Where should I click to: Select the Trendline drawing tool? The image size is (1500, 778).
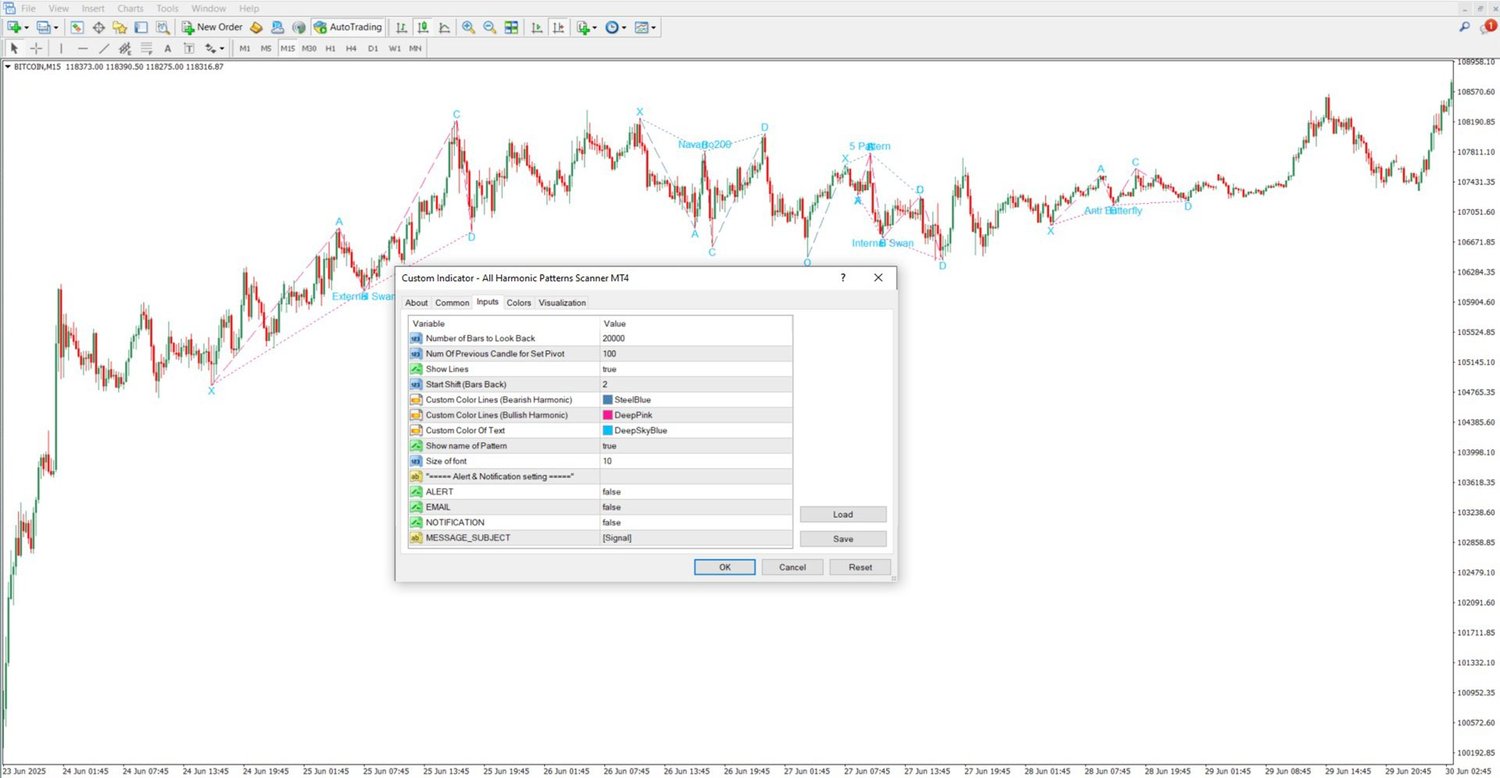104,48
